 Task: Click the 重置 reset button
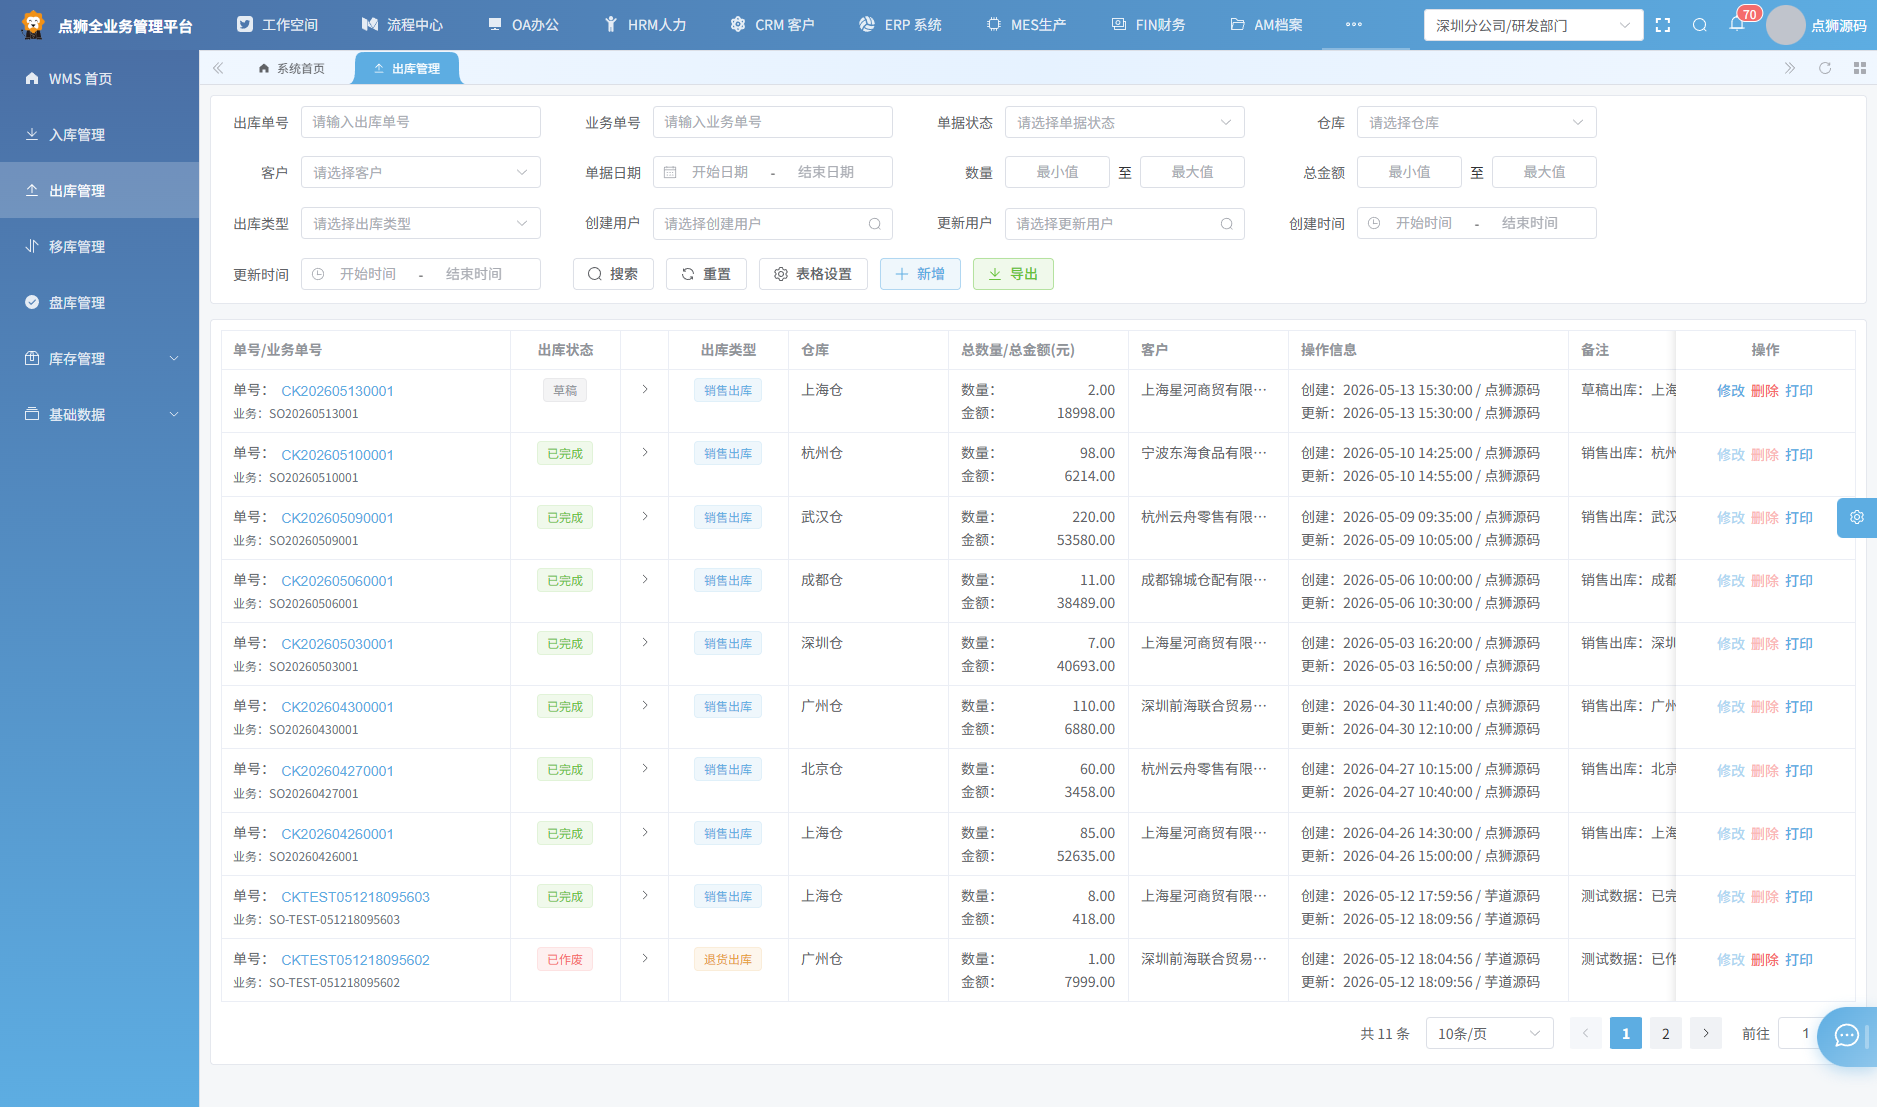click(706, 274)
